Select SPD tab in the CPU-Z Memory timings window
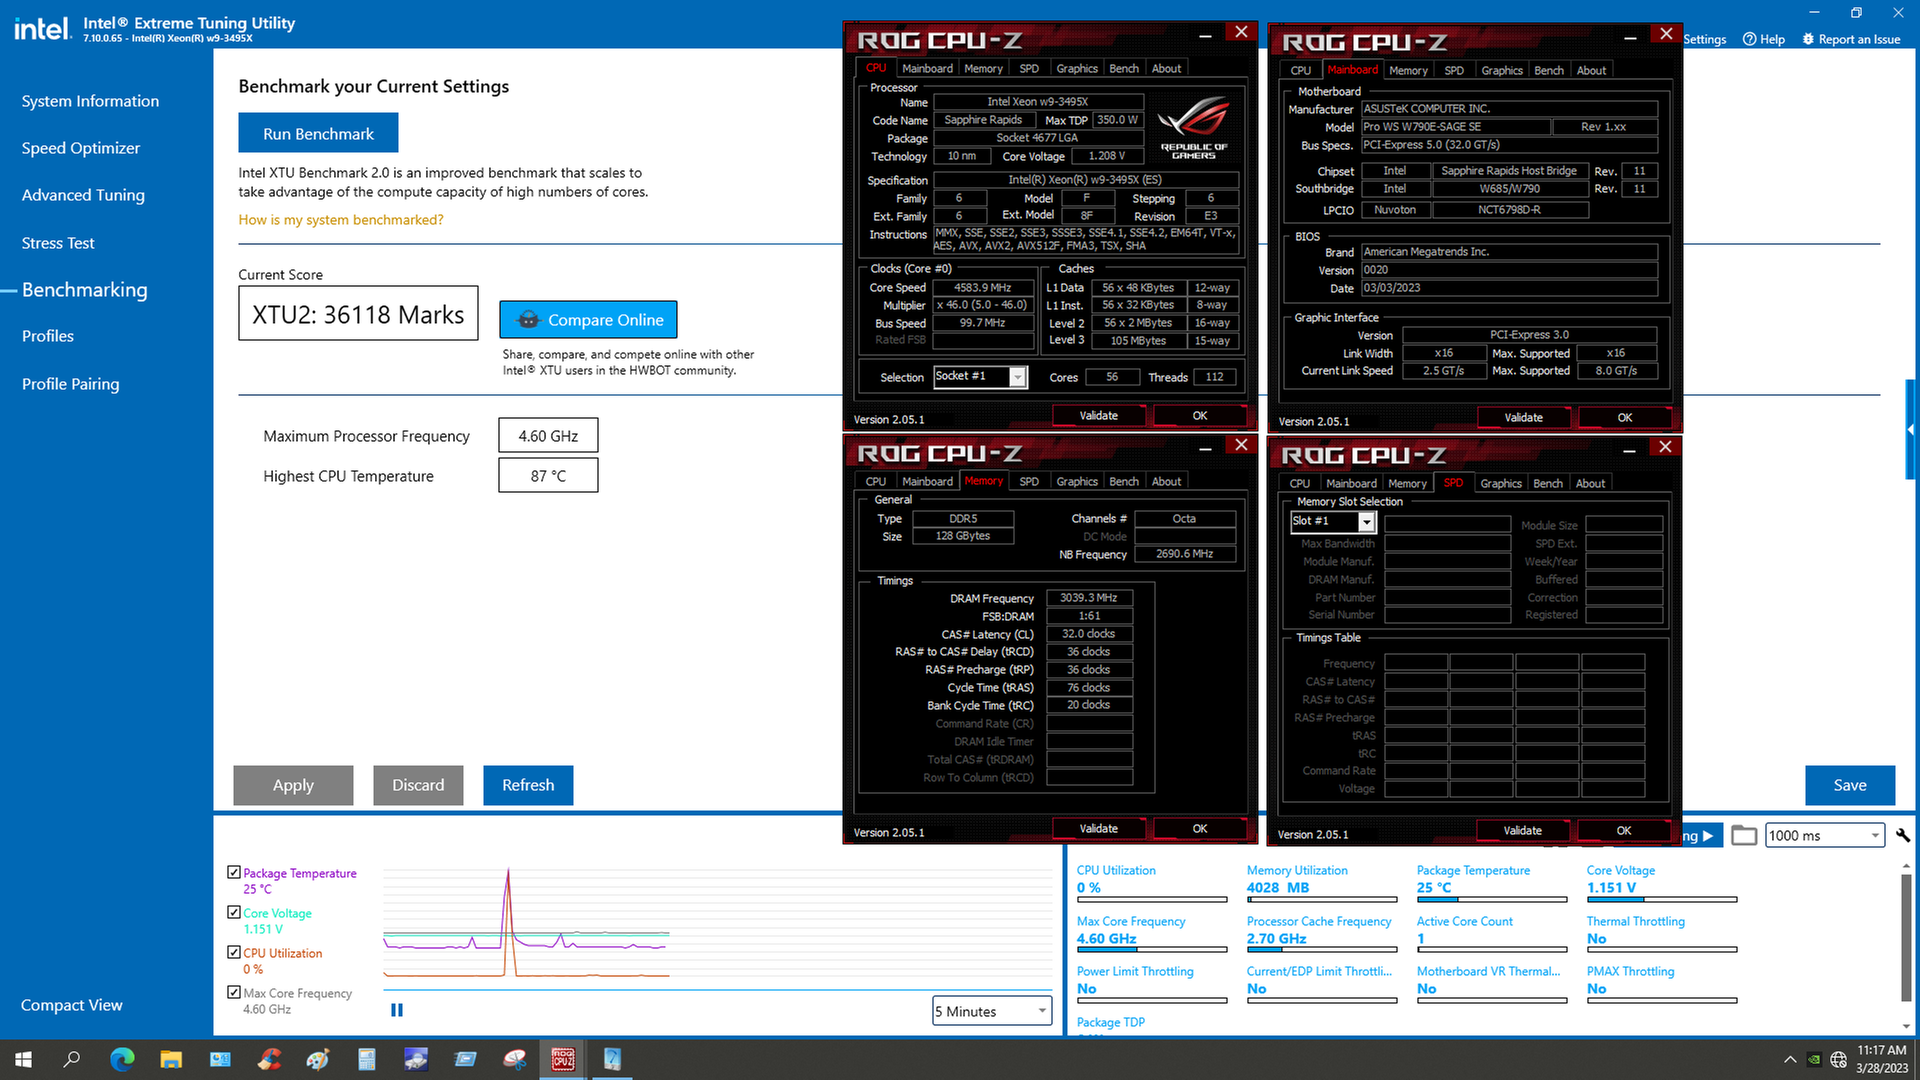 1029,481
